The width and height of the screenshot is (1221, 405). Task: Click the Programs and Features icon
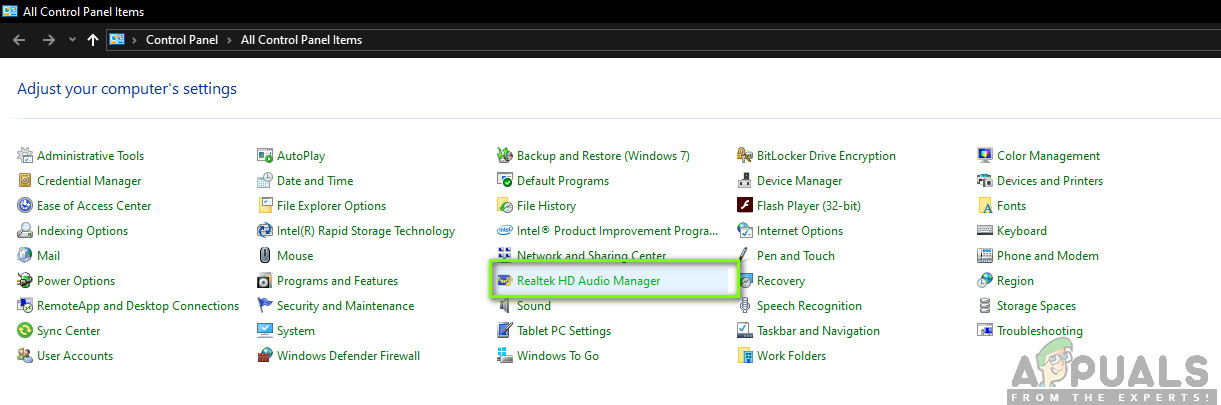point(265,281)
